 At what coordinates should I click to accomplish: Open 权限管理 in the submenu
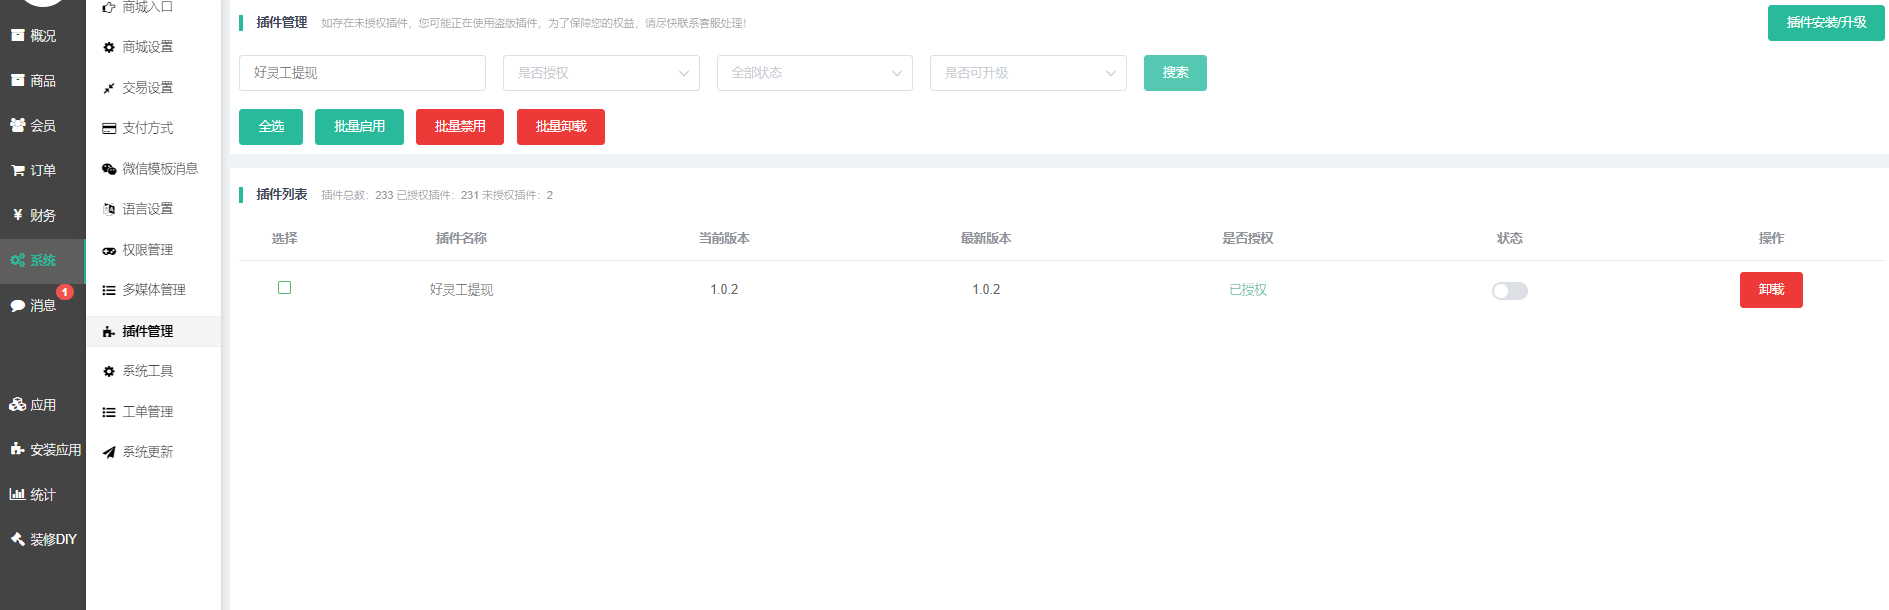(147, 250)
